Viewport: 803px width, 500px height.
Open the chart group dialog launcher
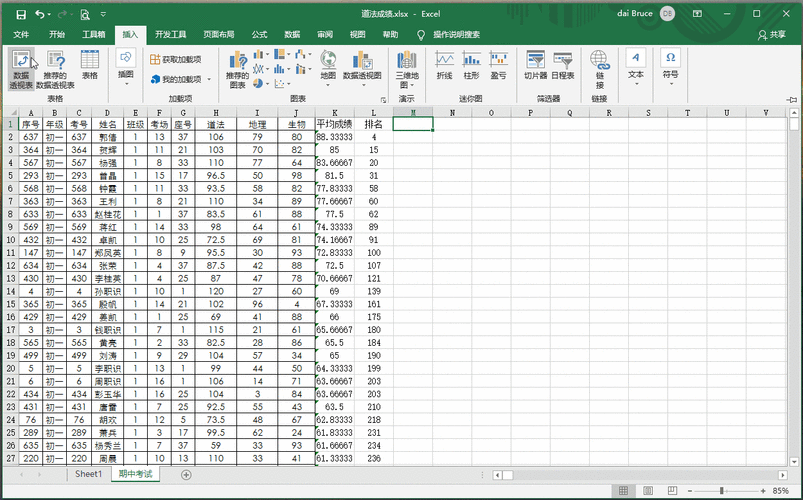383,99
